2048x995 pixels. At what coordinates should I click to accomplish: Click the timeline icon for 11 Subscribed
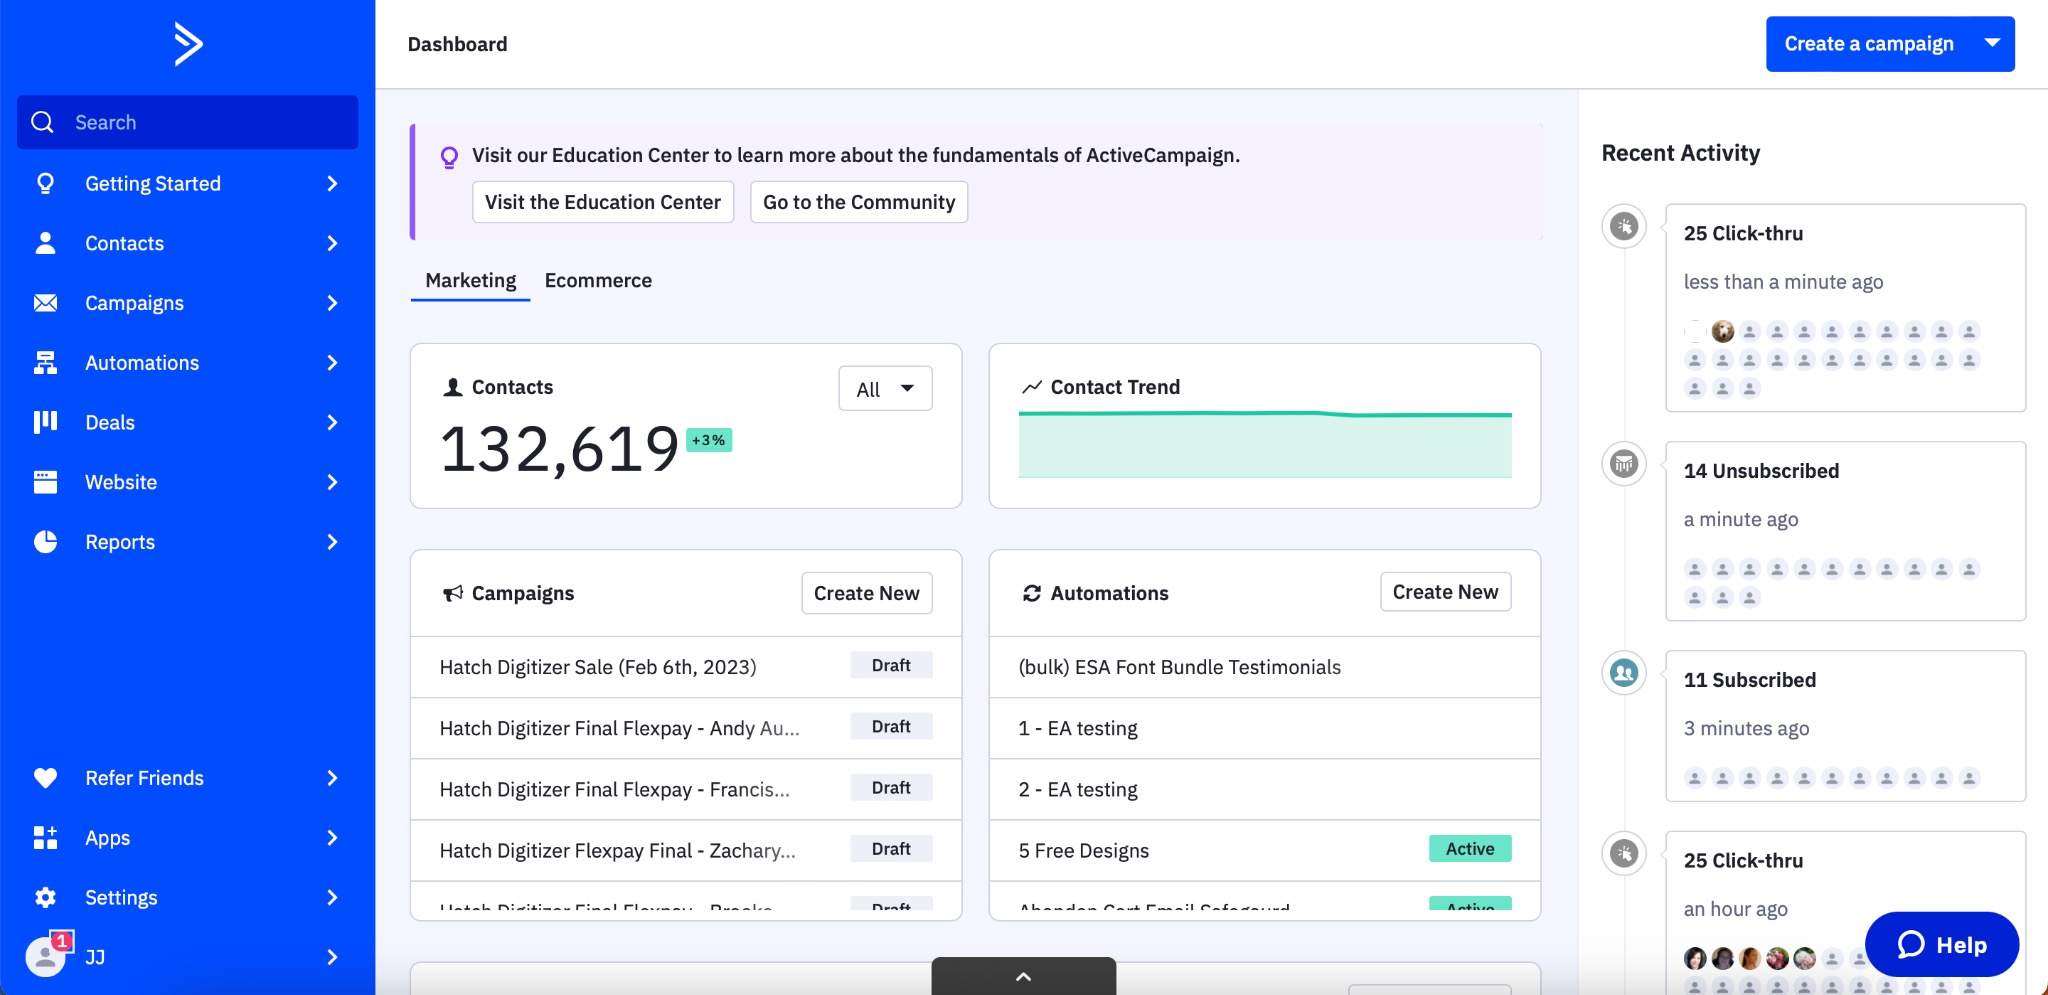click(1624, 673)
